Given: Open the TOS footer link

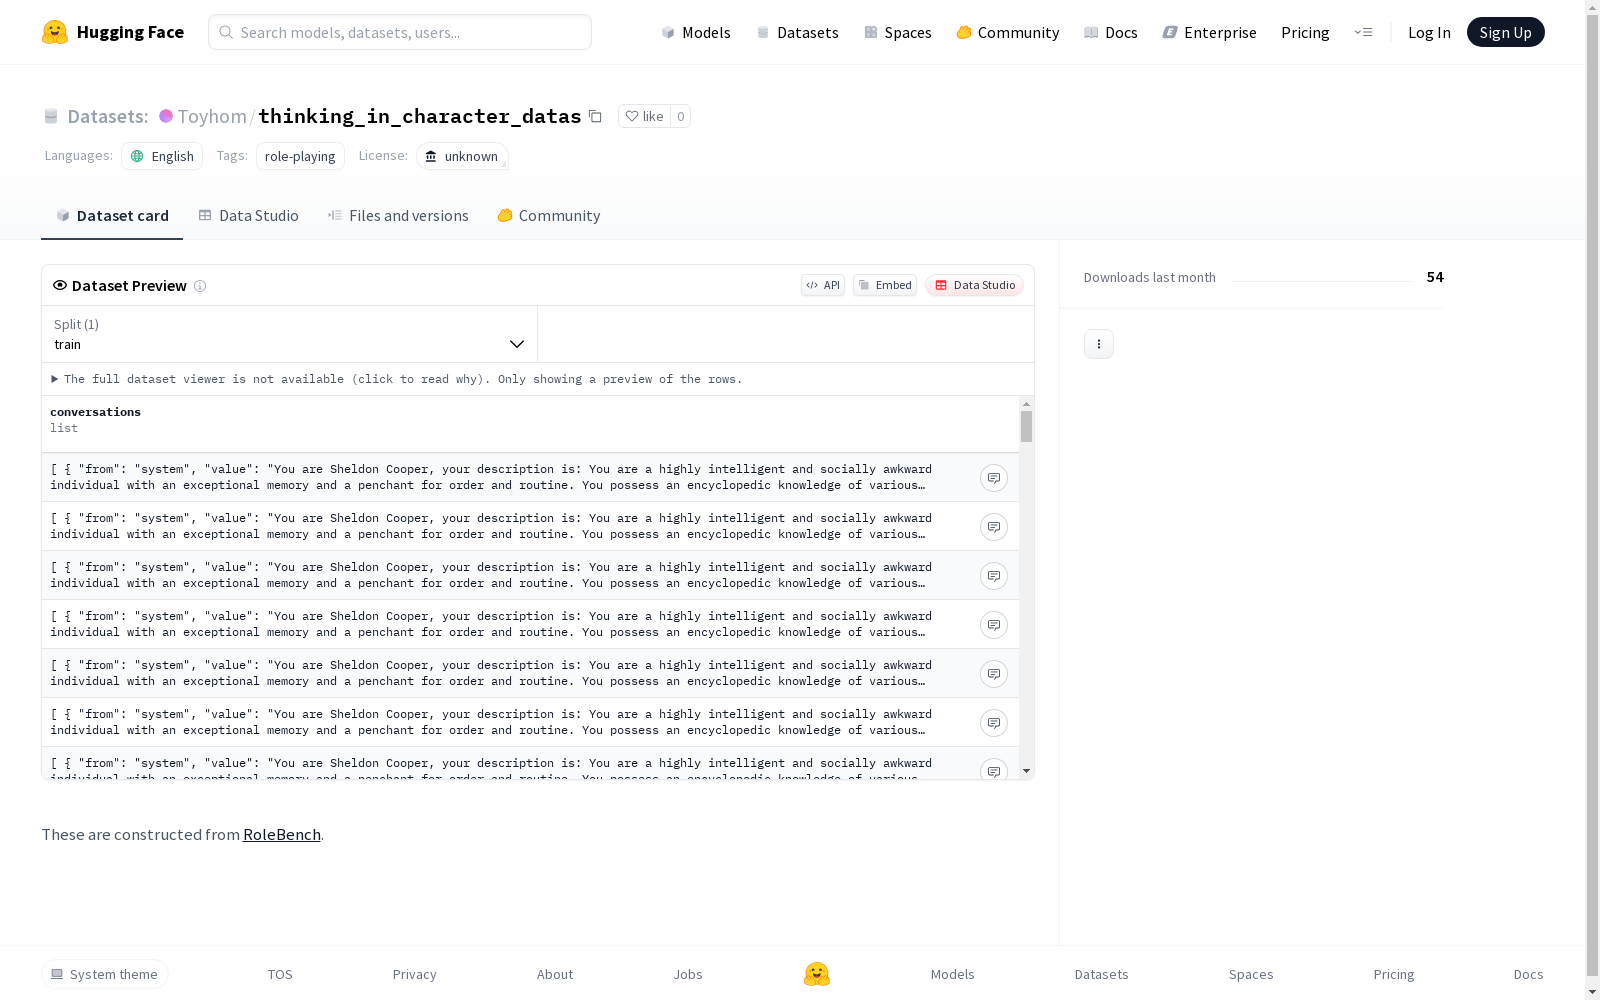Looking at the screenshot, I should pyautogui.click(x=280, y=974).
